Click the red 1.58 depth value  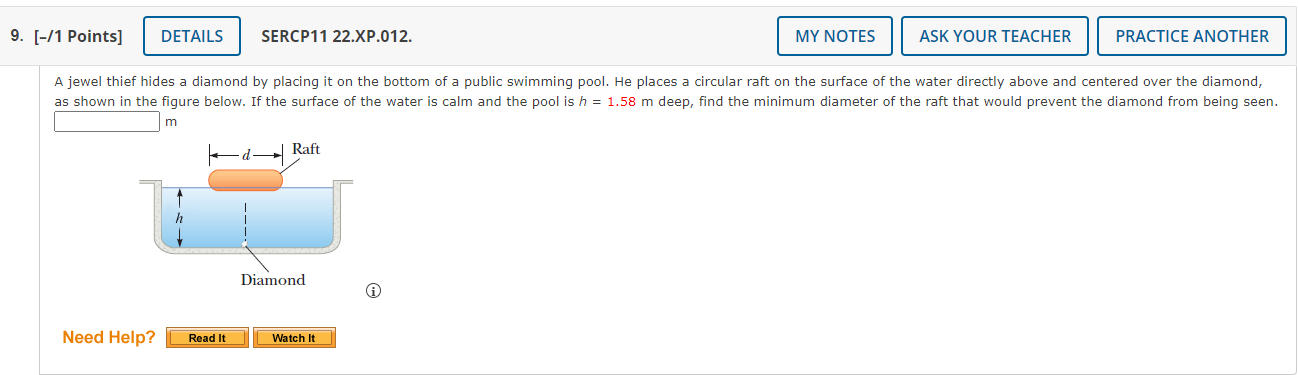point(621,102)
